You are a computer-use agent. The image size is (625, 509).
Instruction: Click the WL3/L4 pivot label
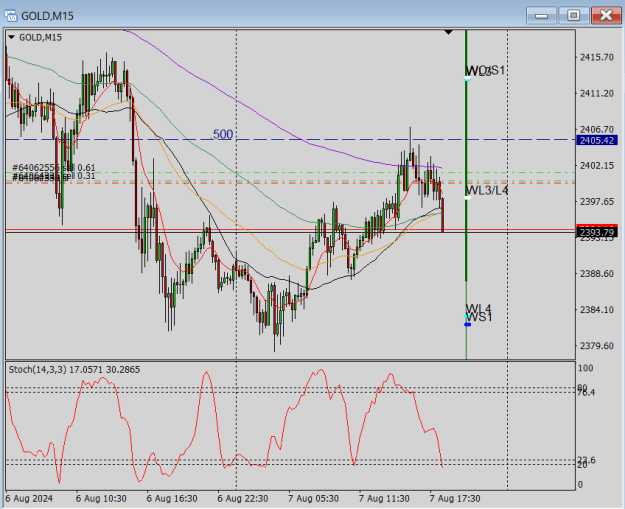click(487, 191)
